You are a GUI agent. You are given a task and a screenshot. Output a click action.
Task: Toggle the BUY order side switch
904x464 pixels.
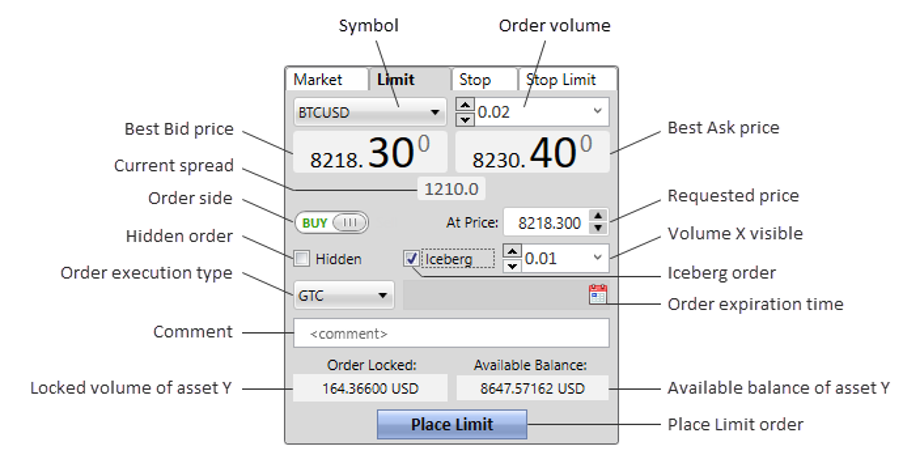[x=332, y=222]
